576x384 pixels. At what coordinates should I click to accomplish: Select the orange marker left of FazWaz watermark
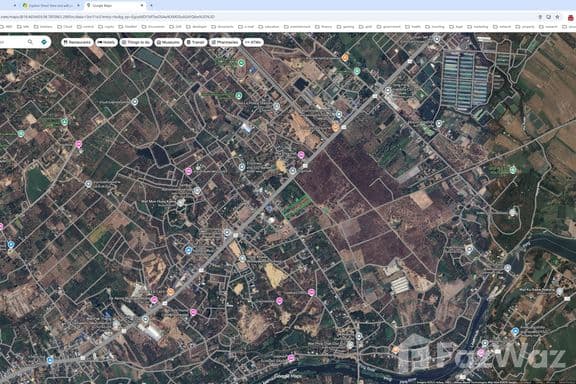click(395, 349)
